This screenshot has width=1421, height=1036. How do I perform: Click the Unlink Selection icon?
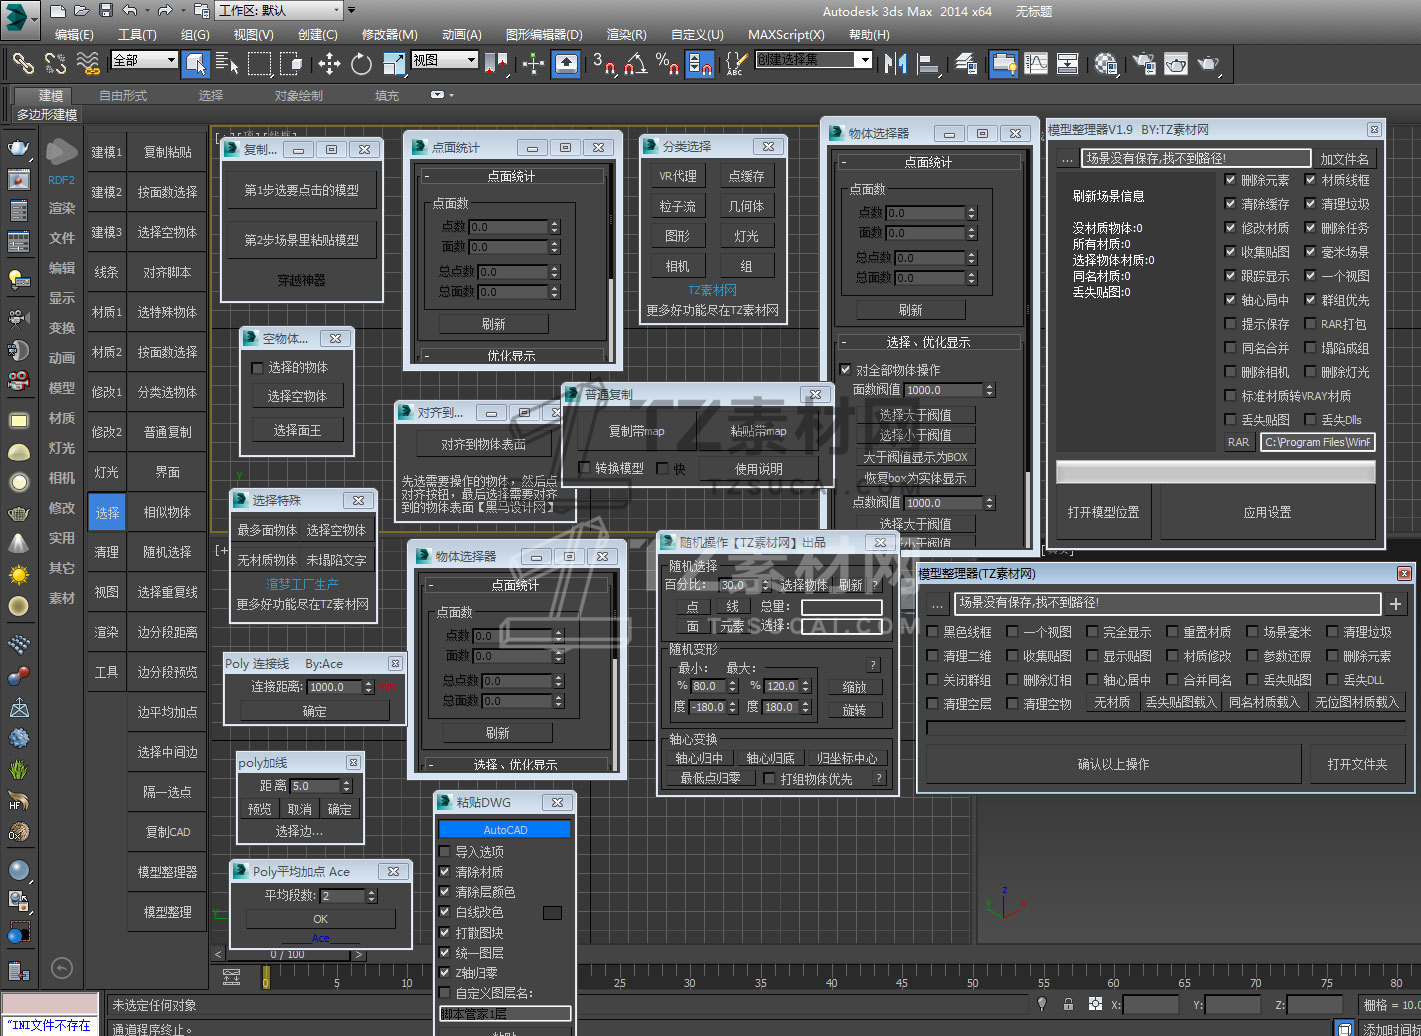56,64
